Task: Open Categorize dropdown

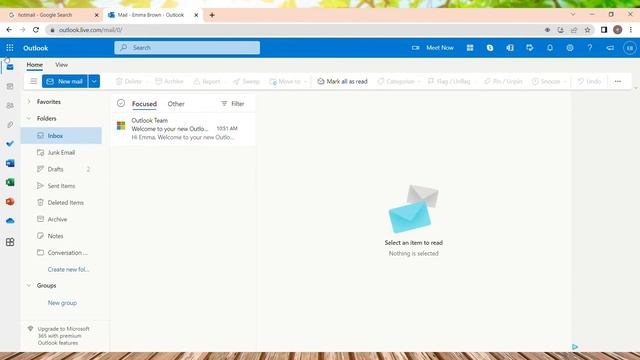Action: pyautogui.click(x=399, y=81)
